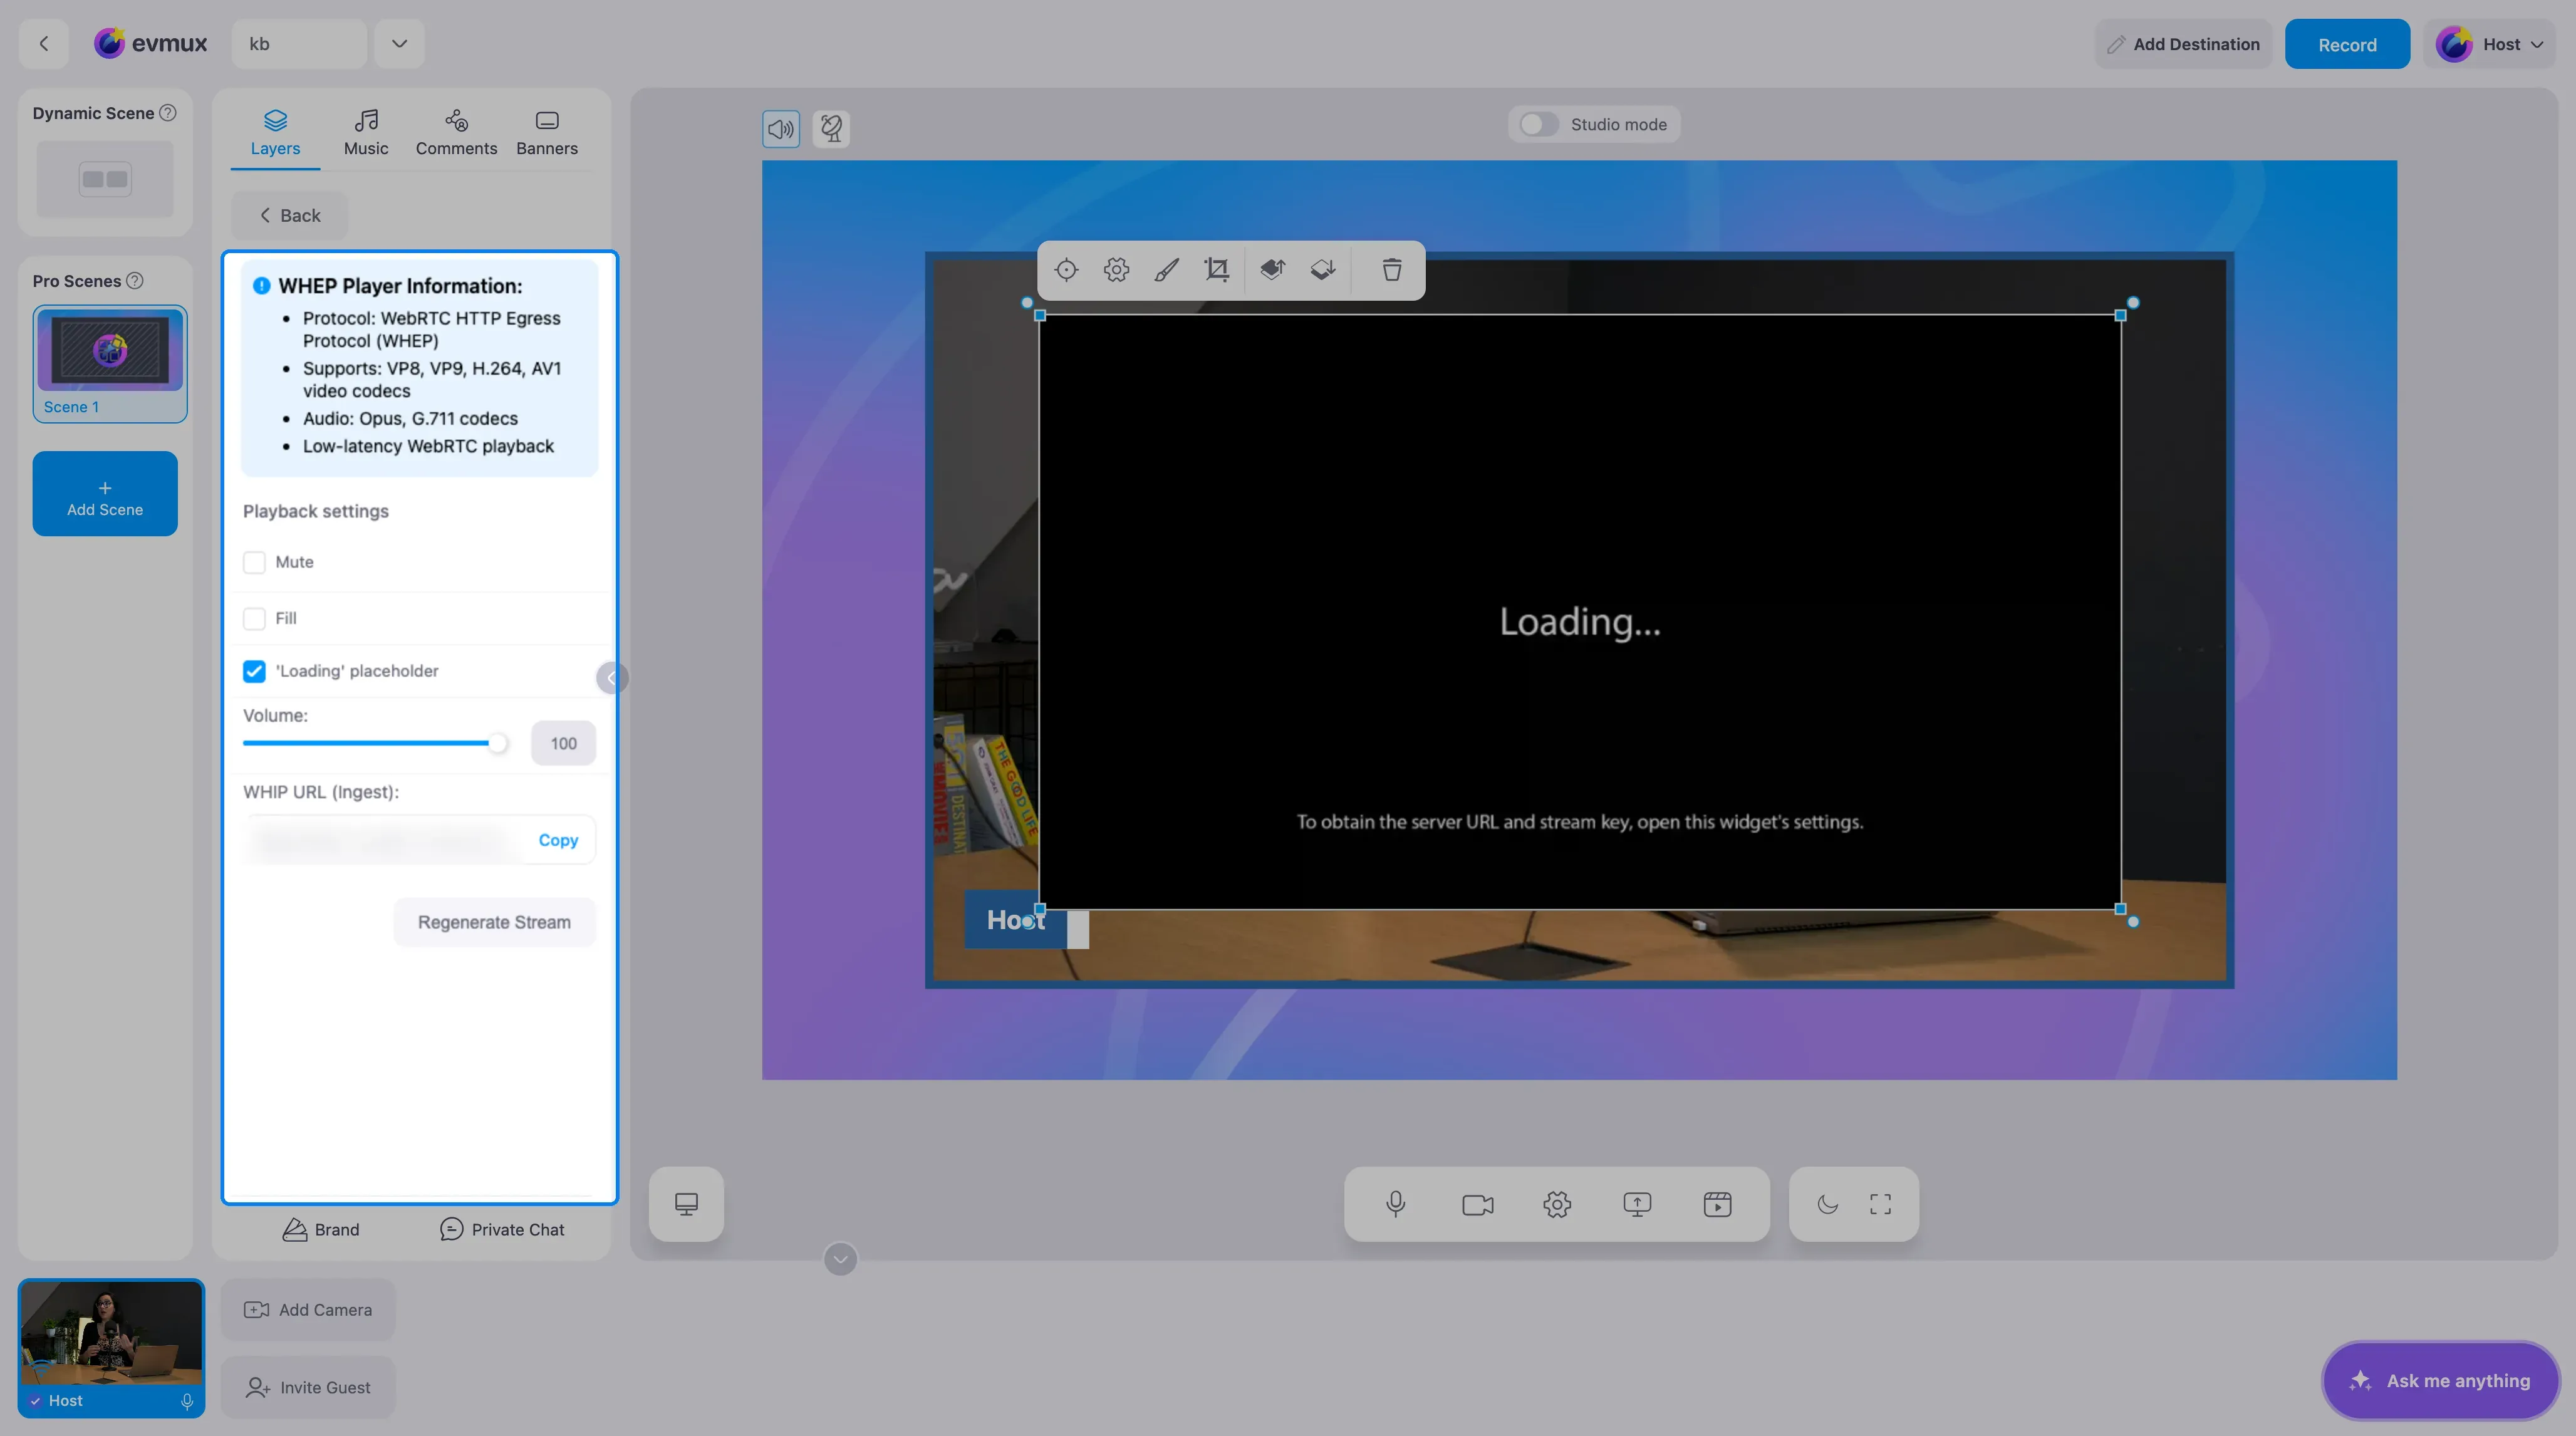Enter fullscreen with the expand icon
Screen dimensions: 2576x1436
point(1881,1204)
